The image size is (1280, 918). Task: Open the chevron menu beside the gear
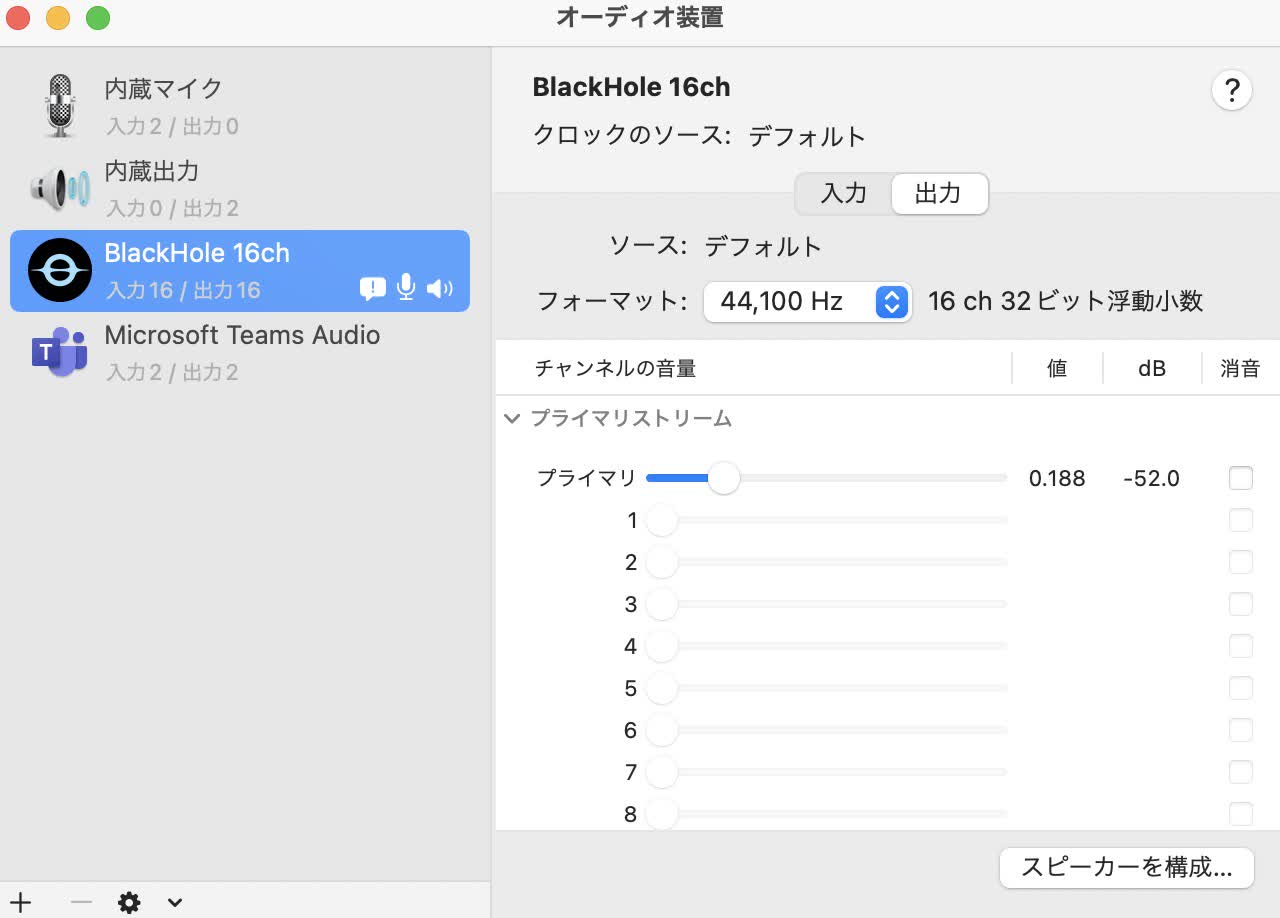(x=175, y=903)
